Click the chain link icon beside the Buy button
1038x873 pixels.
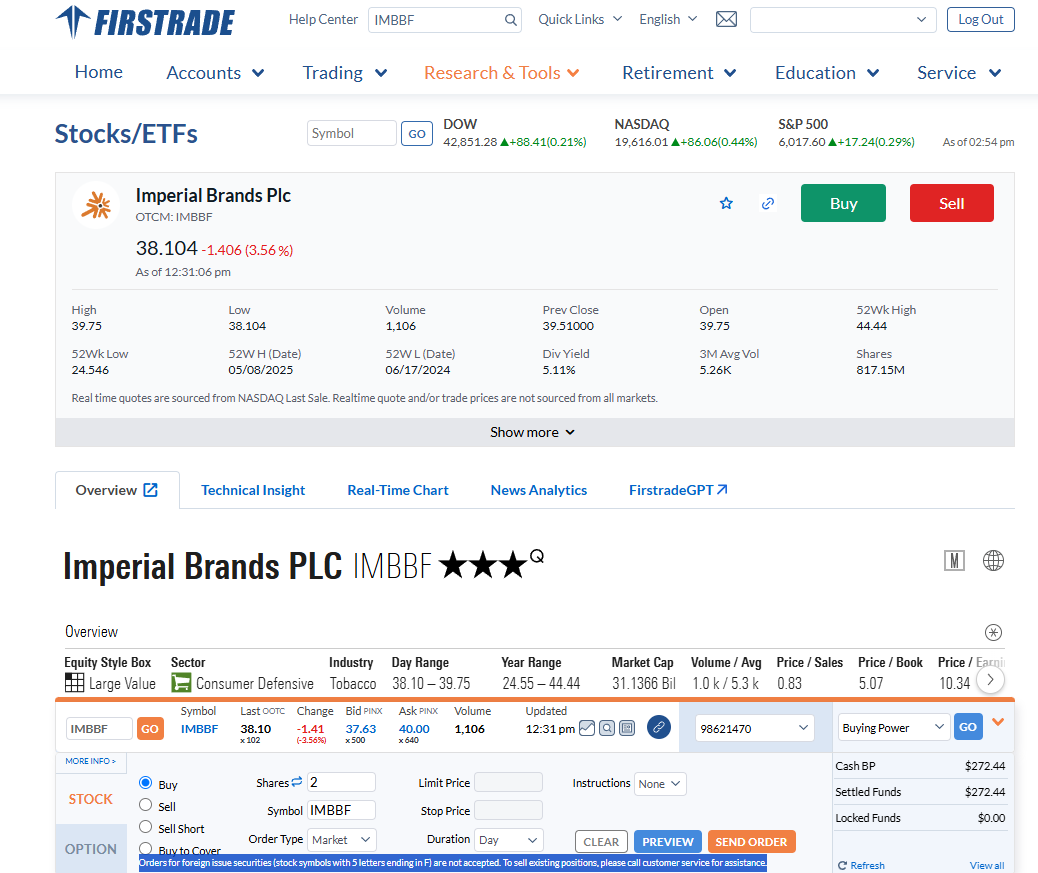[x=768, y=203]
